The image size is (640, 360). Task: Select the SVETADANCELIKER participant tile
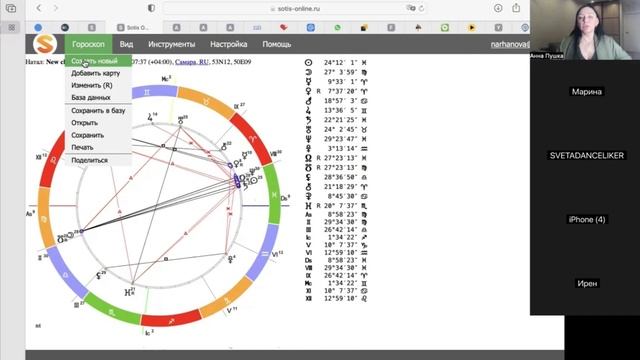pos(587,156)
